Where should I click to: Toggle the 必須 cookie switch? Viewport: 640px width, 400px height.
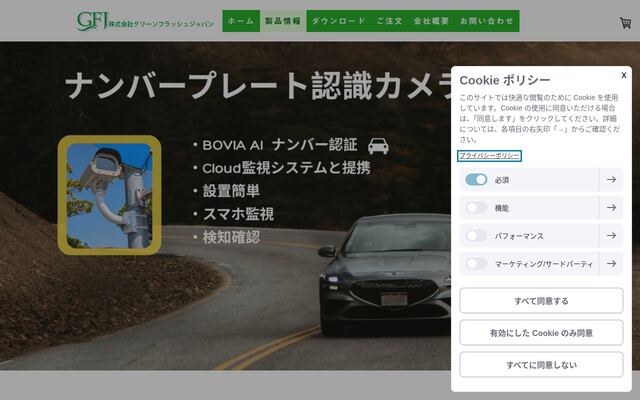476,180
